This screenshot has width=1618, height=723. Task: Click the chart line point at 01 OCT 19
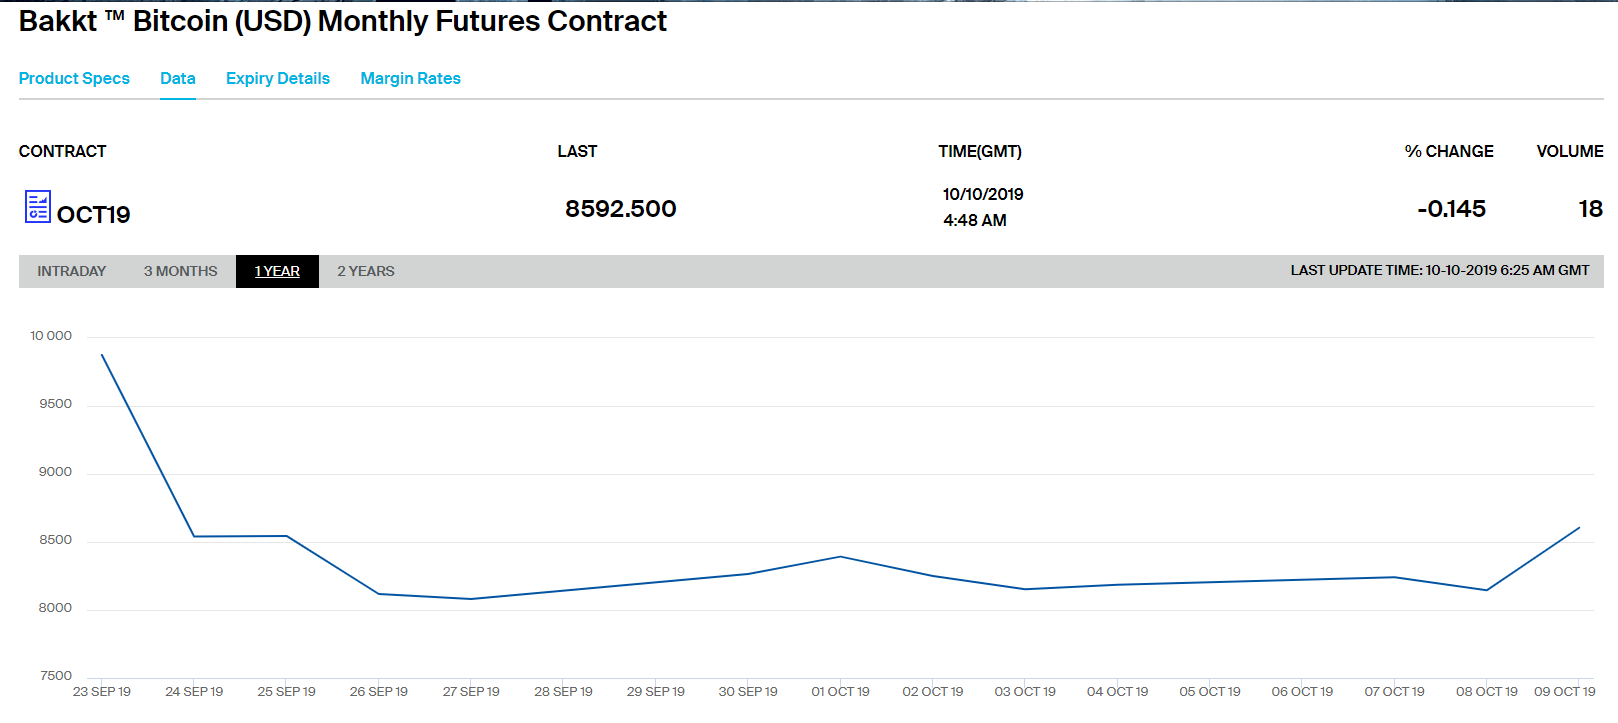coord(841,557)
